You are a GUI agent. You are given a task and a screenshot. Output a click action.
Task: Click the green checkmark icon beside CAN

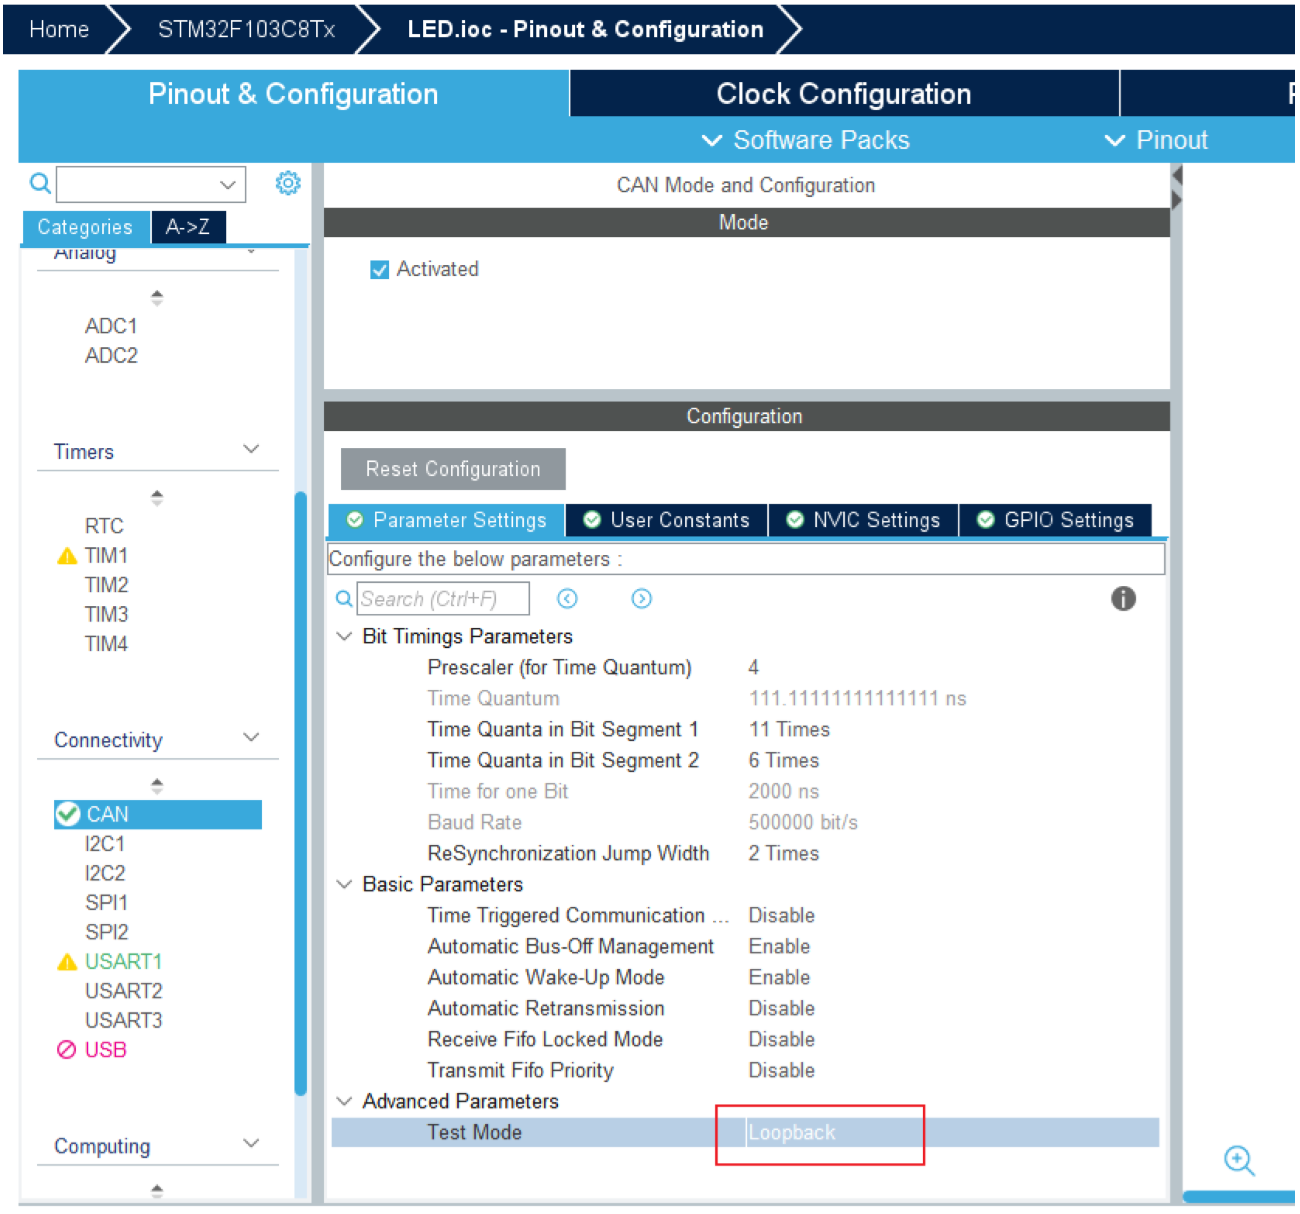tap(68, 814)
